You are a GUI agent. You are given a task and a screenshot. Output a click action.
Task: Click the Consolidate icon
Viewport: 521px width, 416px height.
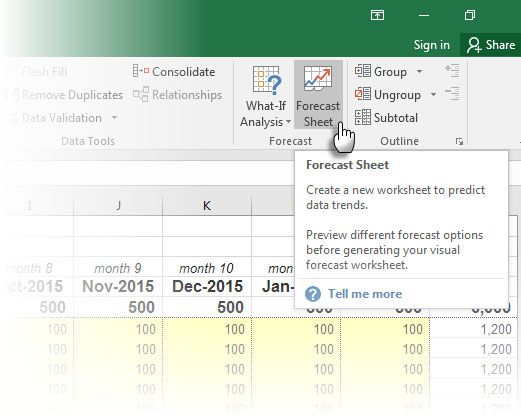tap(141, 71)
